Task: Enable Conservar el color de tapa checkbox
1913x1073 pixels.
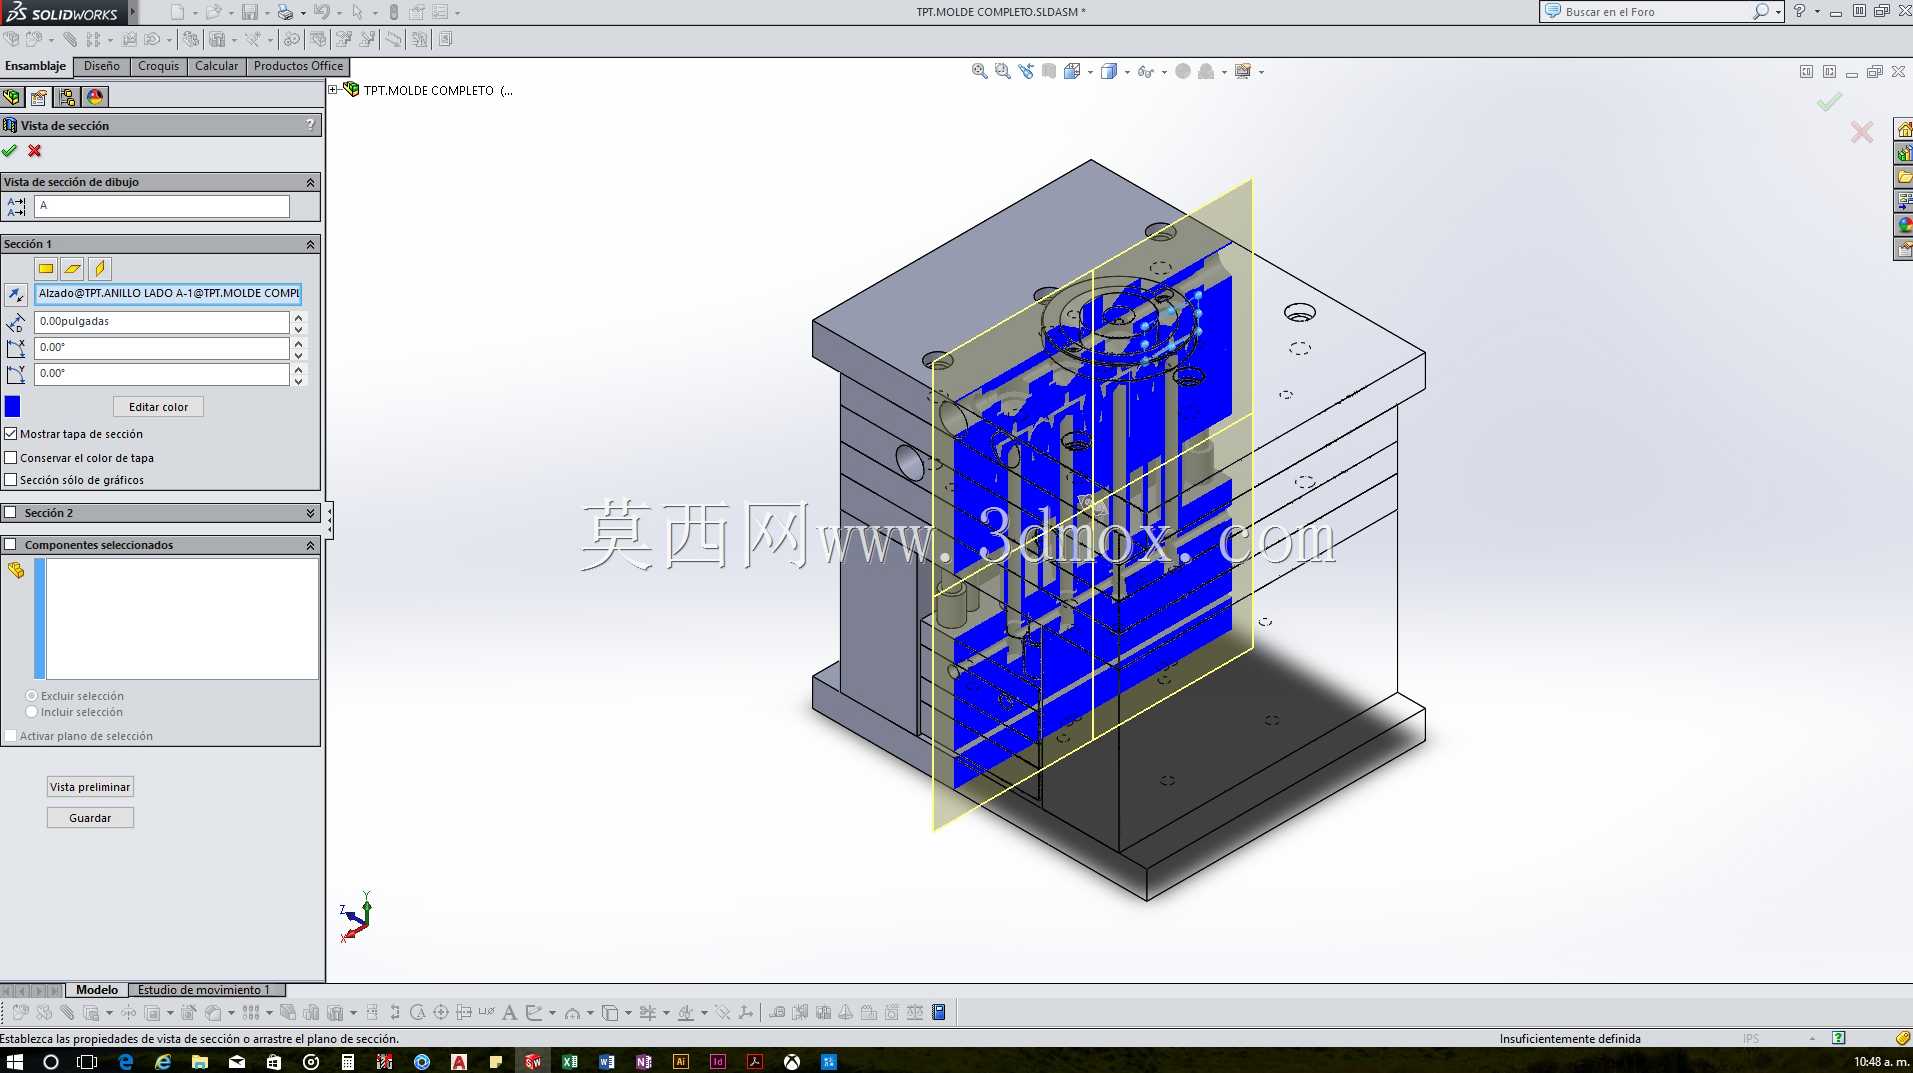Action: pos(11,458)
